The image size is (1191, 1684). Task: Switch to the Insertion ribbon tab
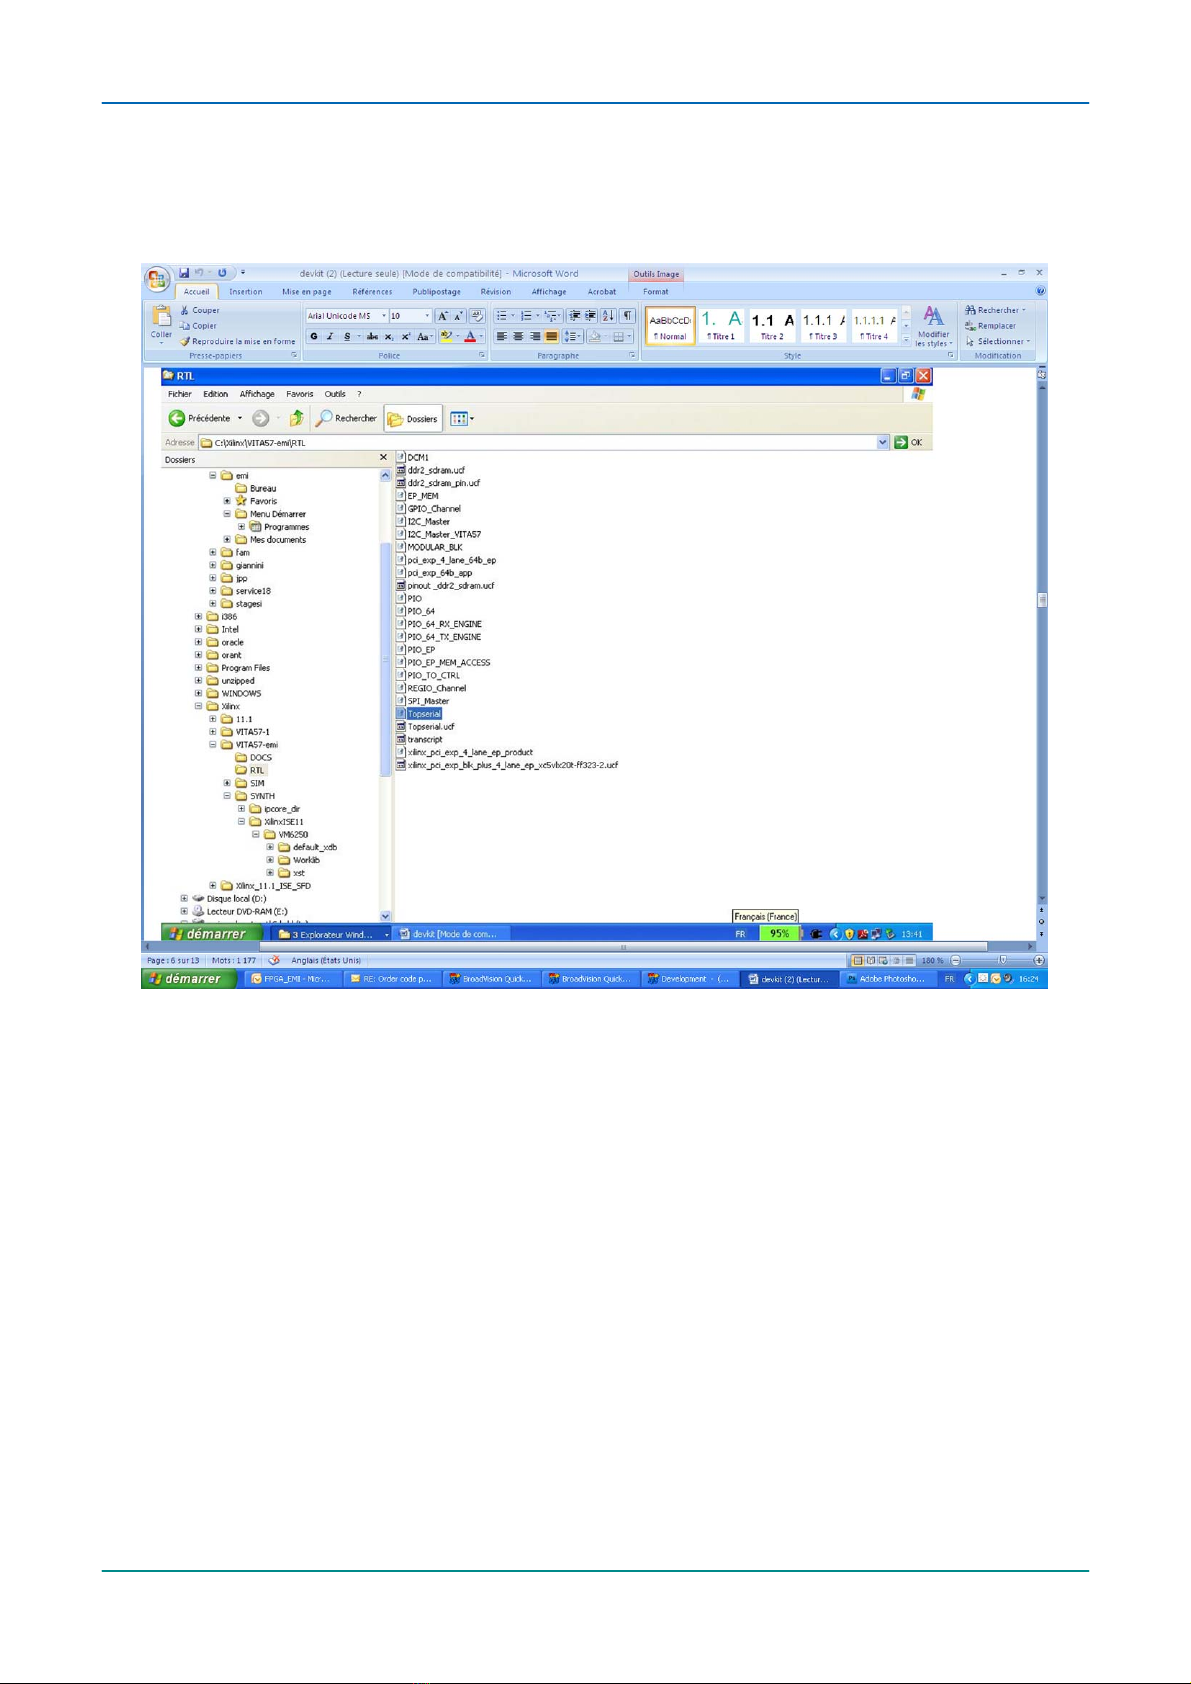click(246, 292)
